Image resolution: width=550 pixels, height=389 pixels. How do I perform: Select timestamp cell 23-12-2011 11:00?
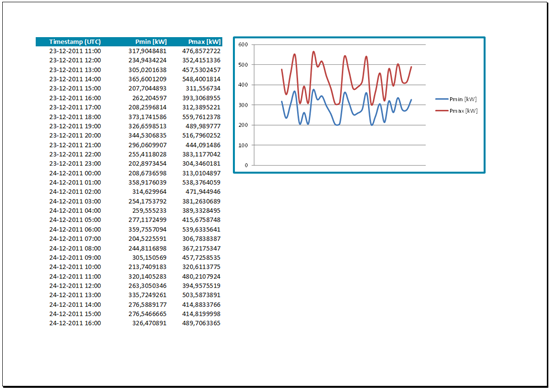pyautogui.click(x=75, y=51)
